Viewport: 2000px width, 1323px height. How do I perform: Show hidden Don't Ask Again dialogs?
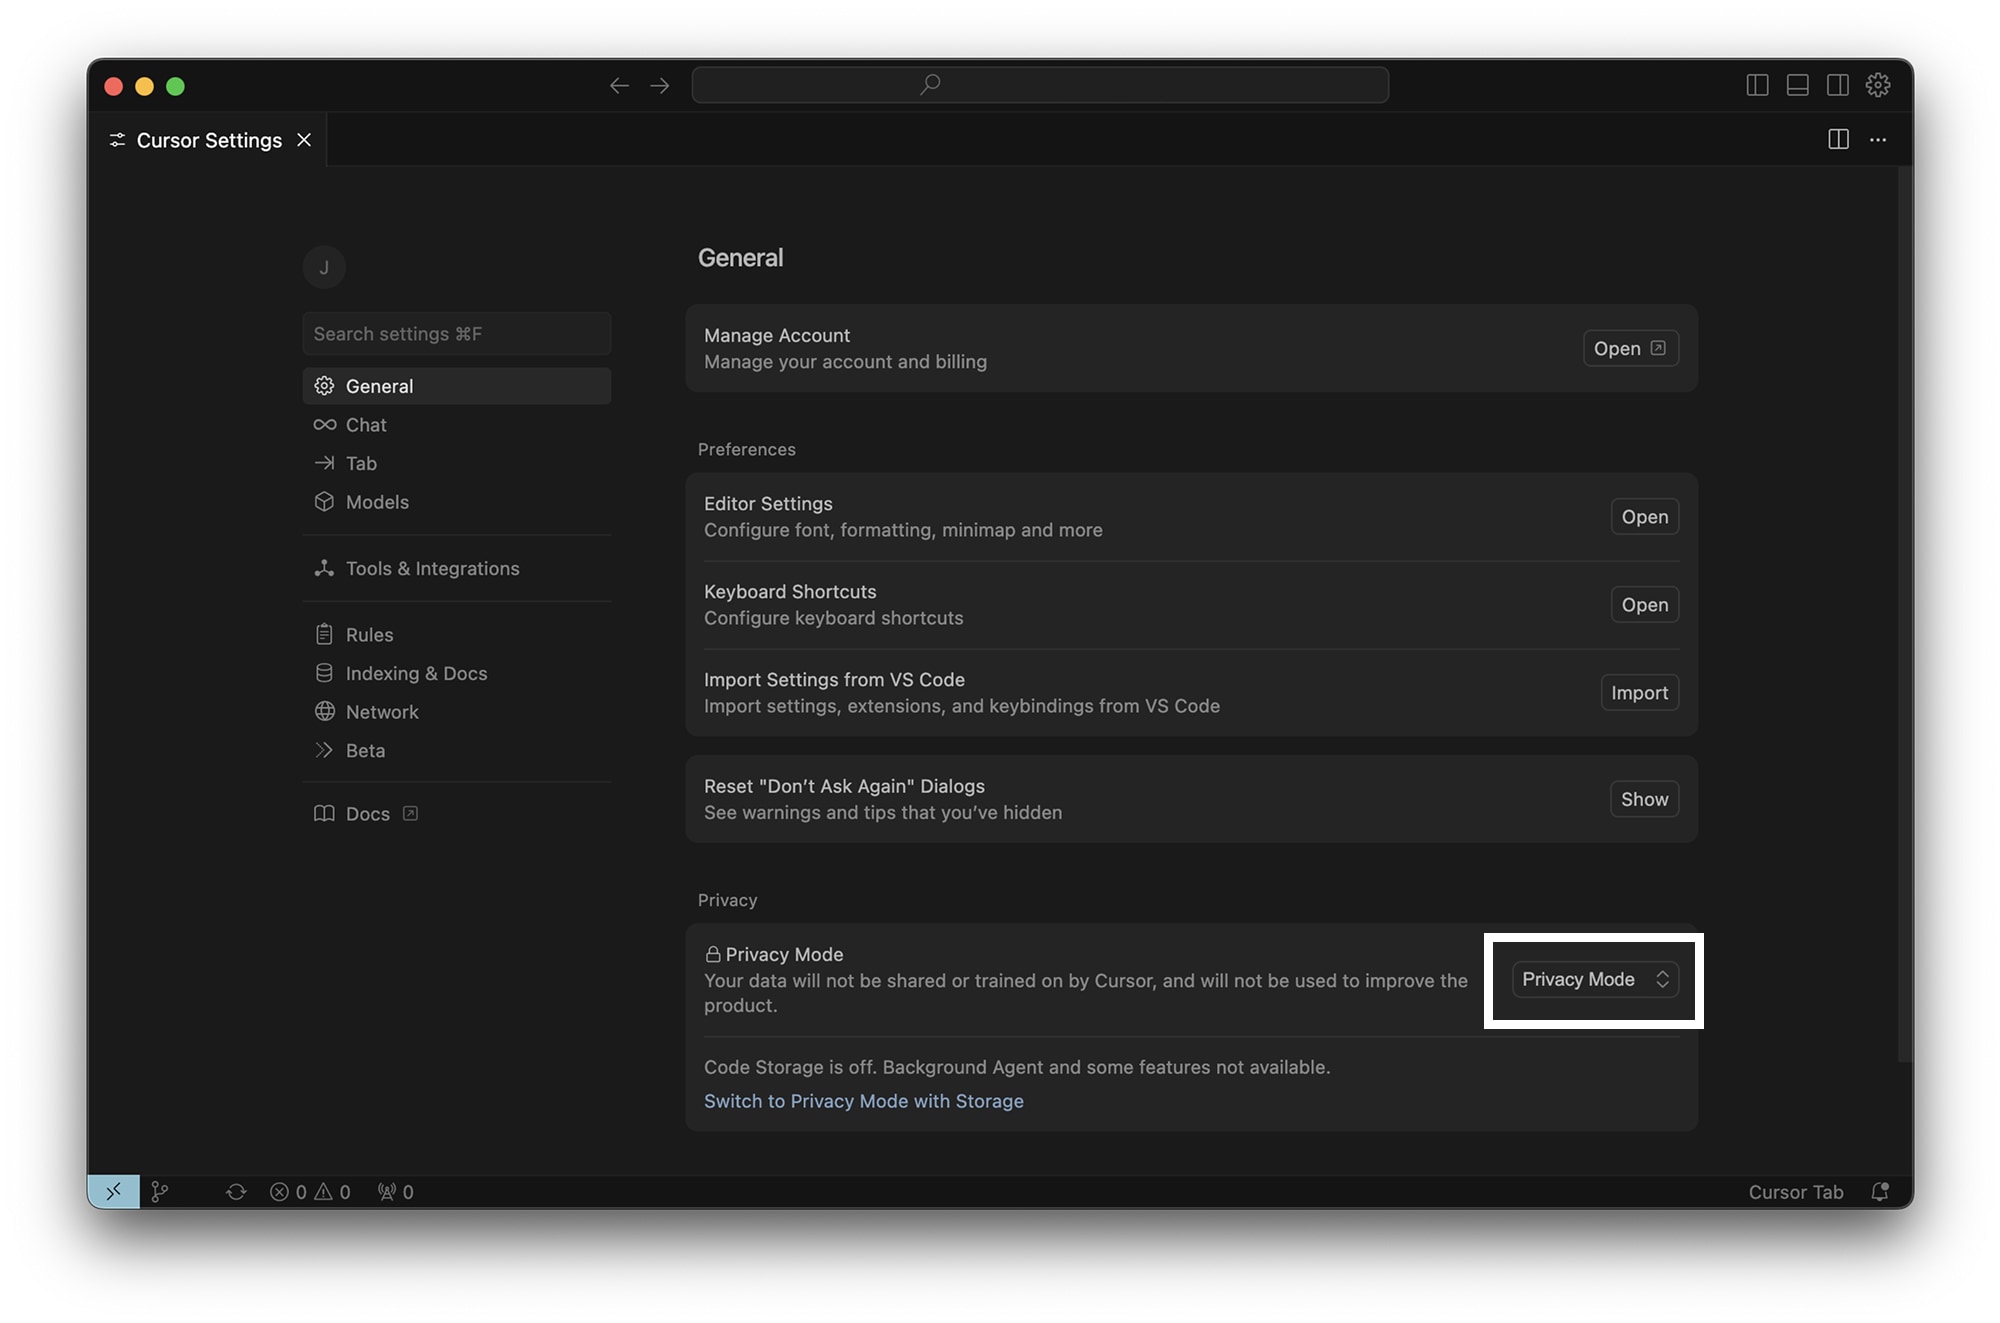(x=1645, y=799)
